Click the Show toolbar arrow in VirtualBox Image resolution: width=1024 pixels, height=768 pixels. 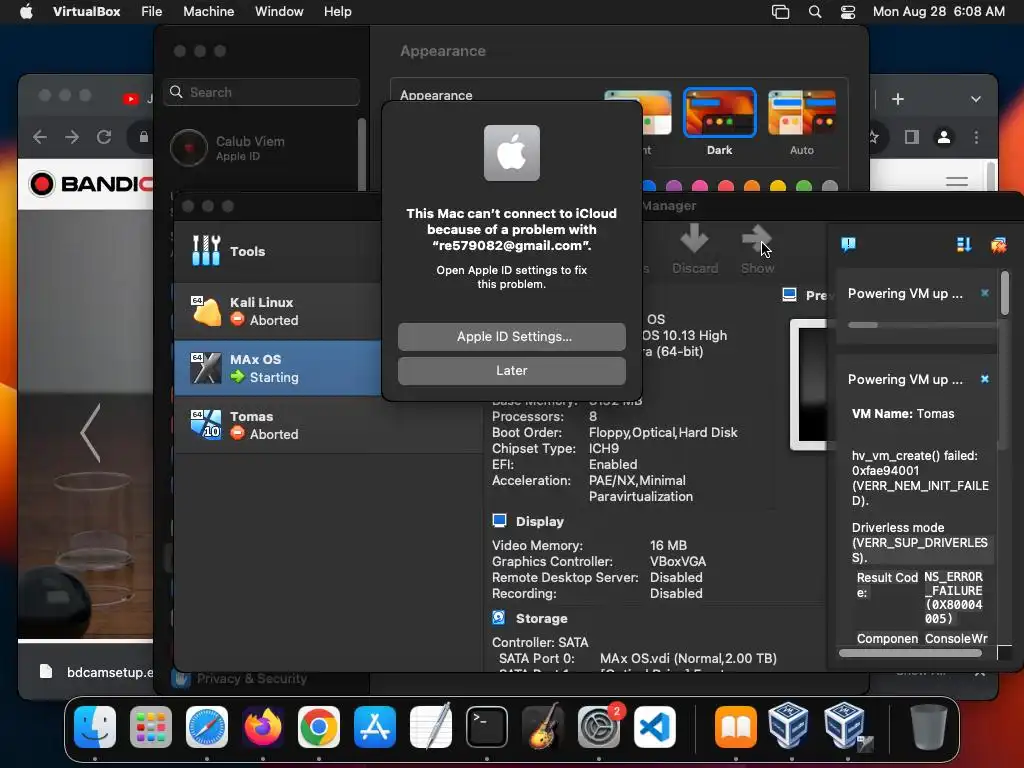point(757,249)
